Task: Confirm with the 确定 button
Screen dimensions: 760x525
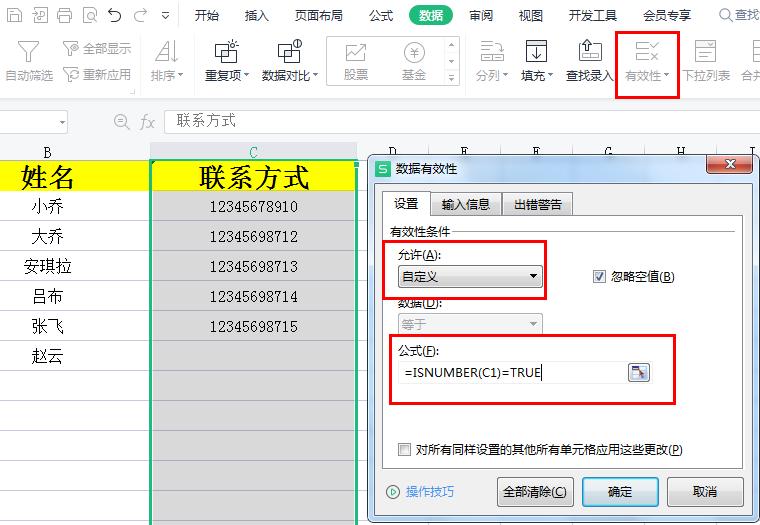Action: 620,492
